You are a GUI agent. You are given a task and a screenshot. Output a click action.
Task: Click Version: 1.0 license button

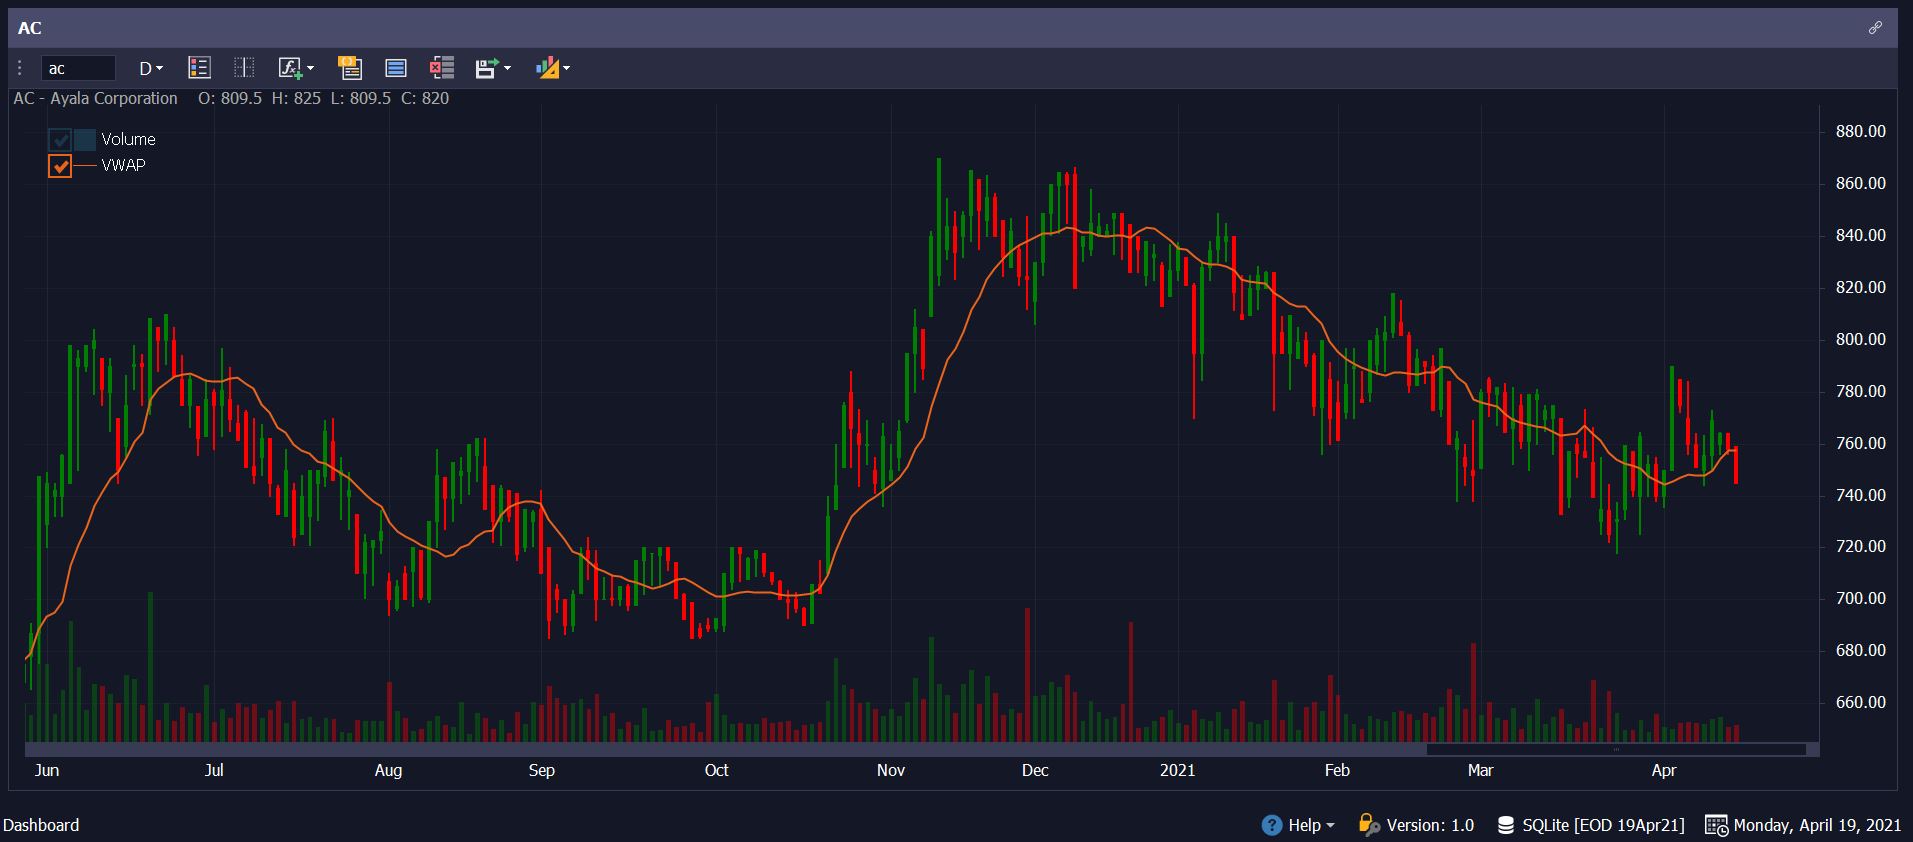(1416, 825)
